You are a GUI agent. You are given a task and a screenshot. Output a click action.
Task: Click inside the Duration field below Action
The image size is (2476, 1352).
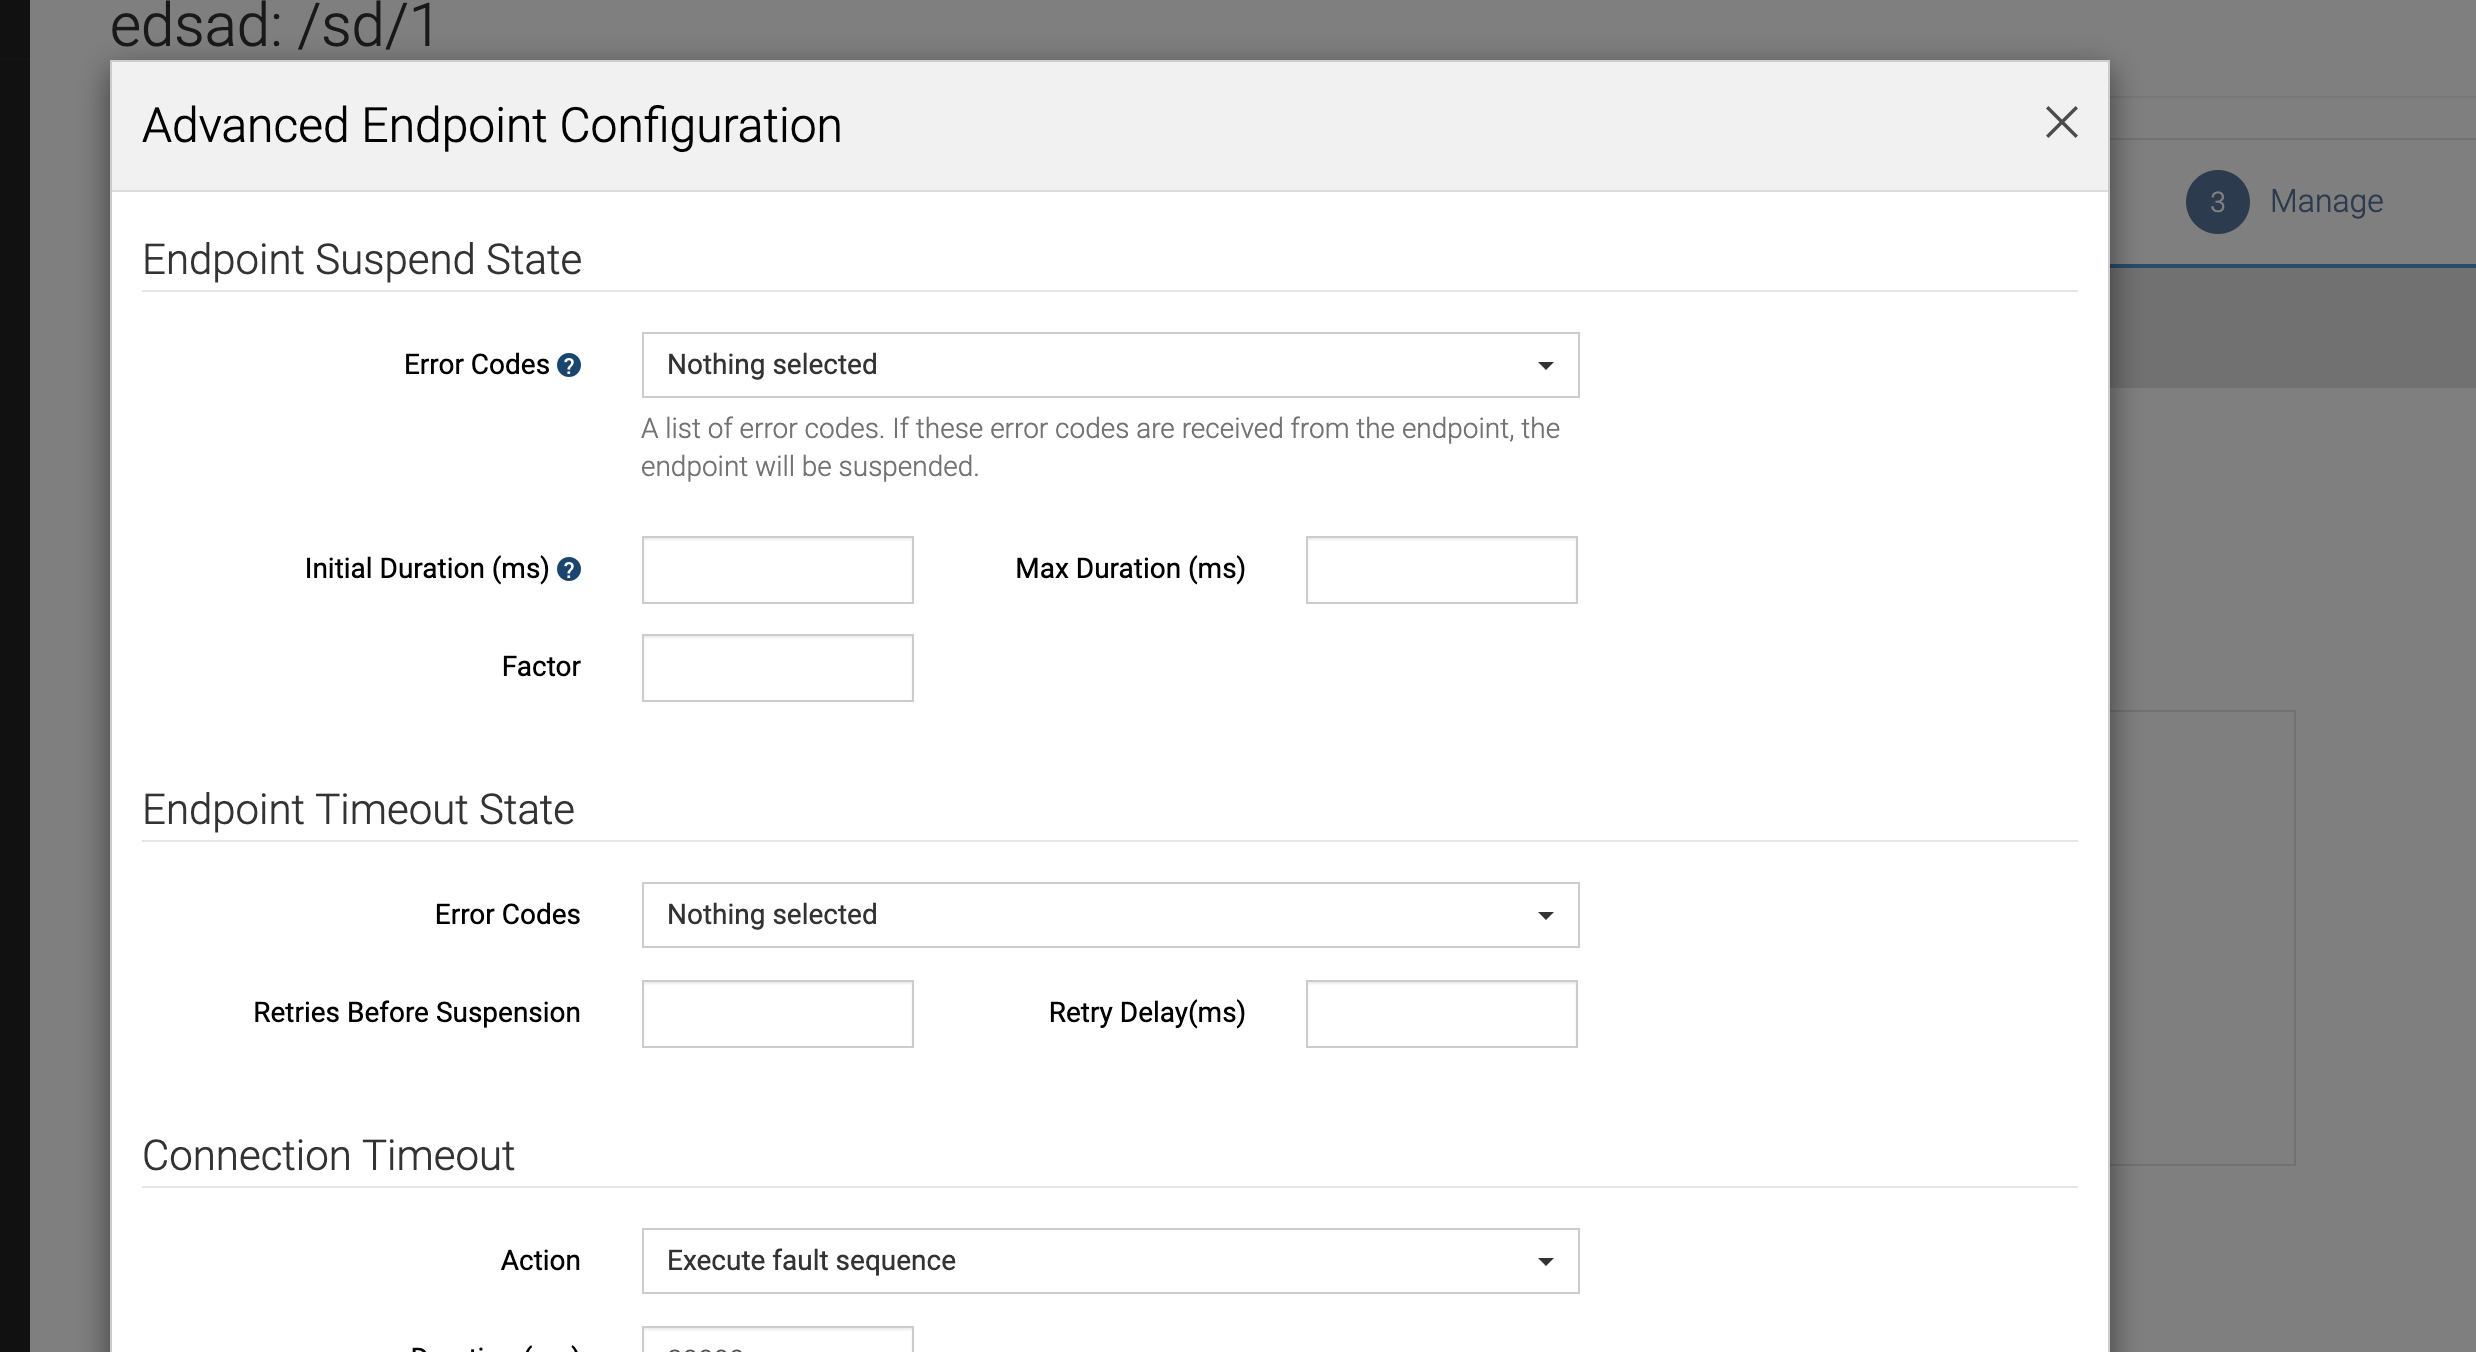778,1345
